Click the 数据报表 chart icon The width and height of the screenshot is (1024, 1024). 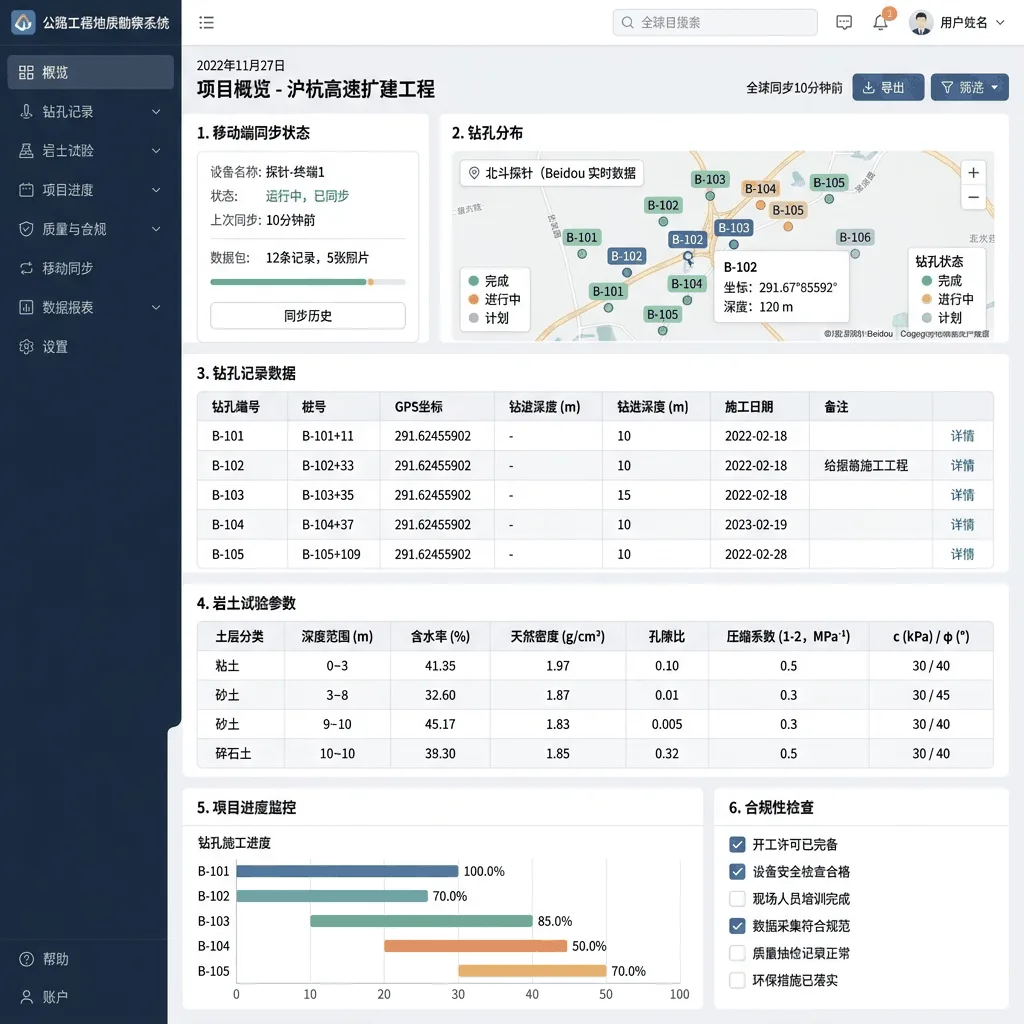click(x=26, y=308)
